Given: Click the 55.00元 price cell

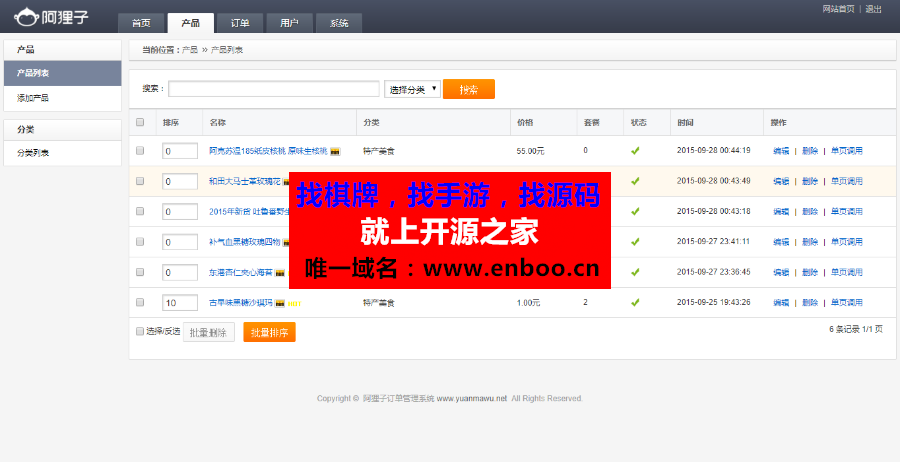Looking at the screenshot, I should point(531,152).
